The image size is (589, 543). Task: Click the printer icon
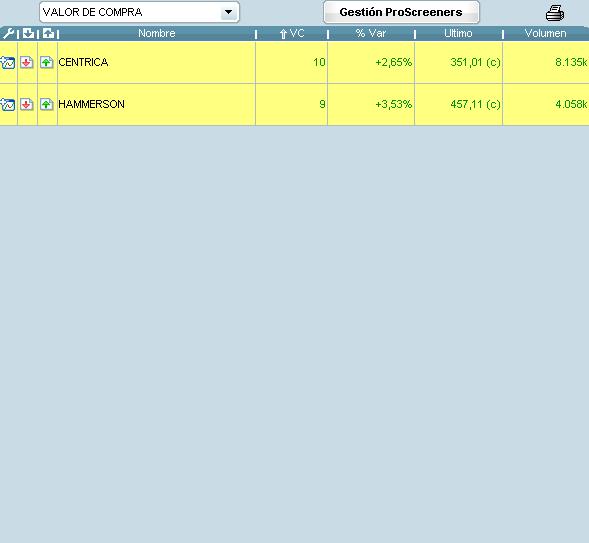[554, 13]
